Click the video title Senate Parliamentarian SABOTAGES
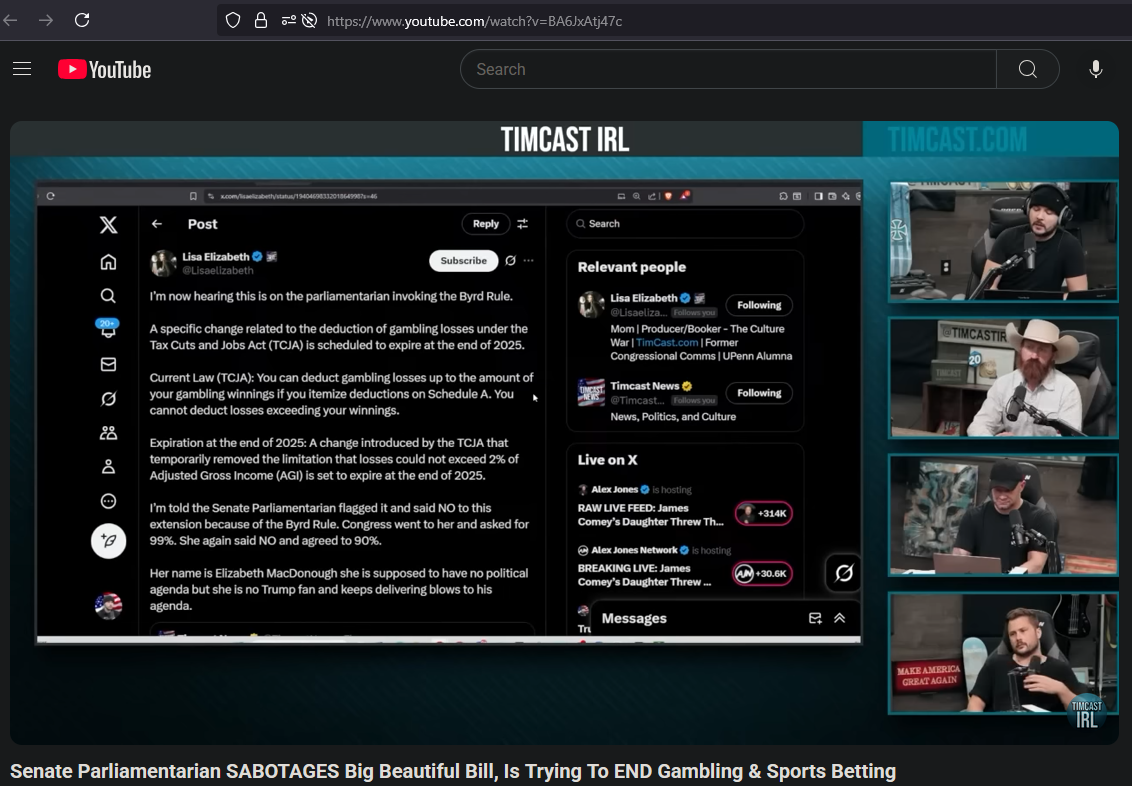The image size is (1132, 786). point(453,771)
